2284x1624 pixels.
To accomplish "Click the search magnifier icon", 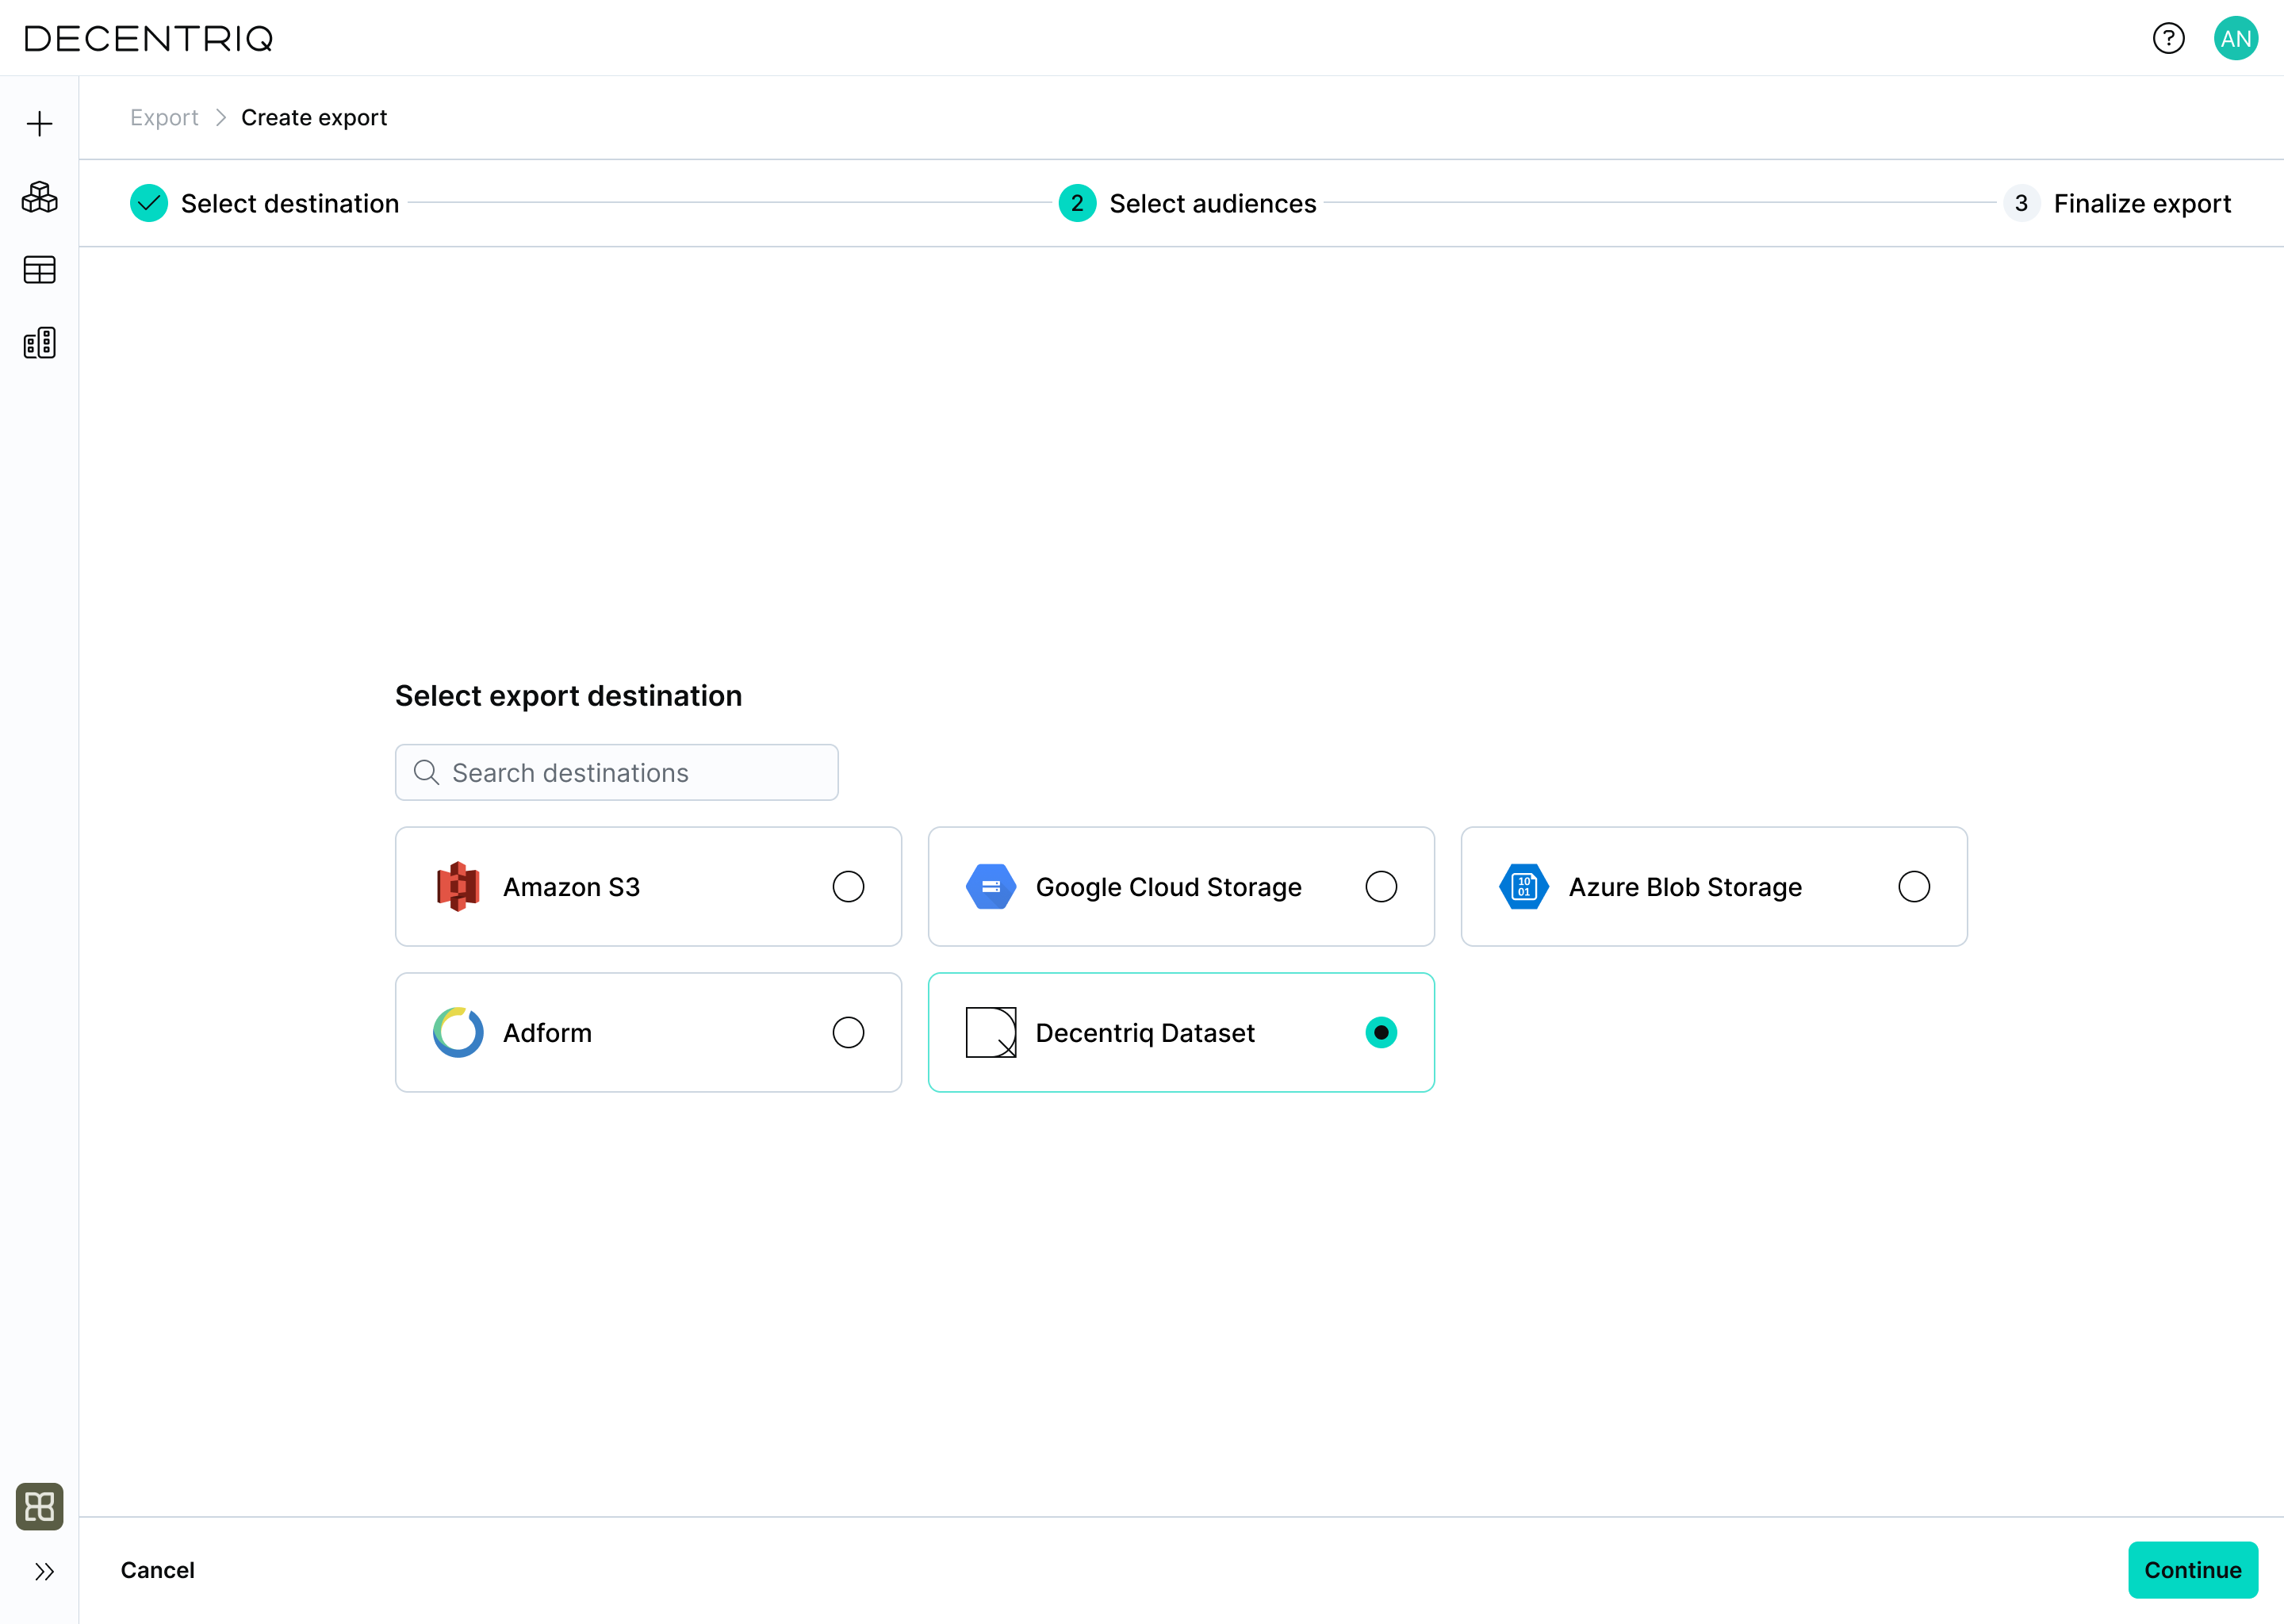I will pyautogui.click(x=426, y=772).
